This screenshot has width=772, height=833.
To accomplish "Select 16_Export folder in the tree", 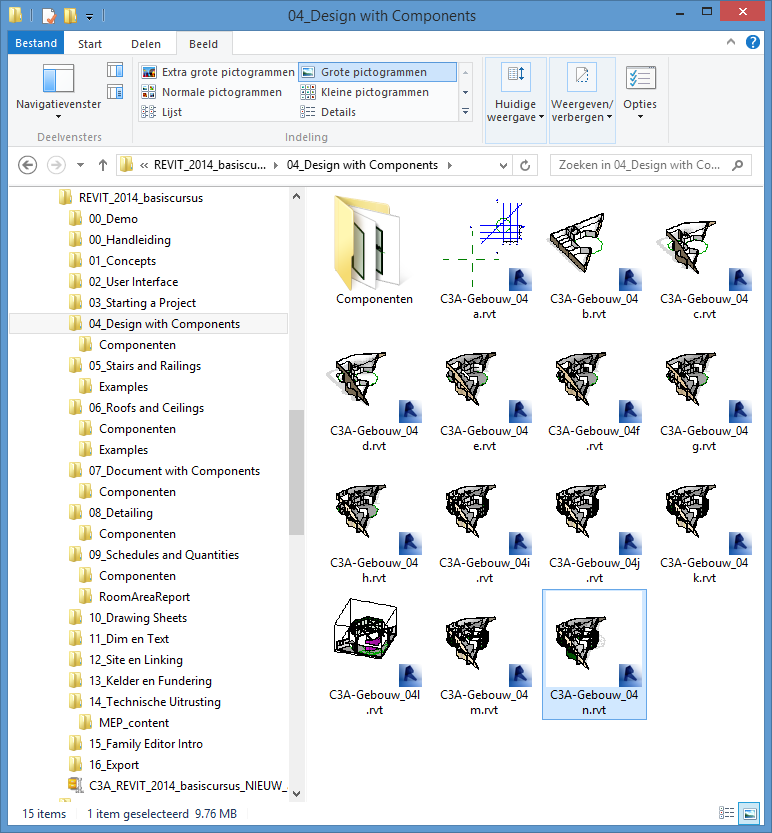I will 114,764.
